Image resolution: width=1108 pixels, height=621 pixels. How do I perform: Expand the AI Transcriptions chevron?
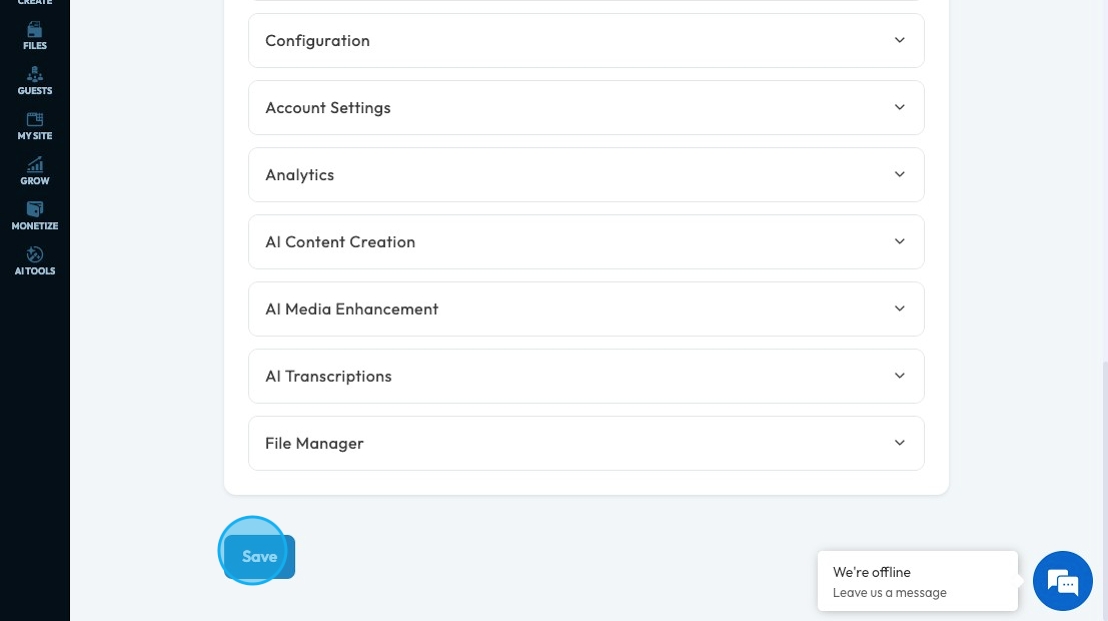pyautogui.click(x=899, y=375)
